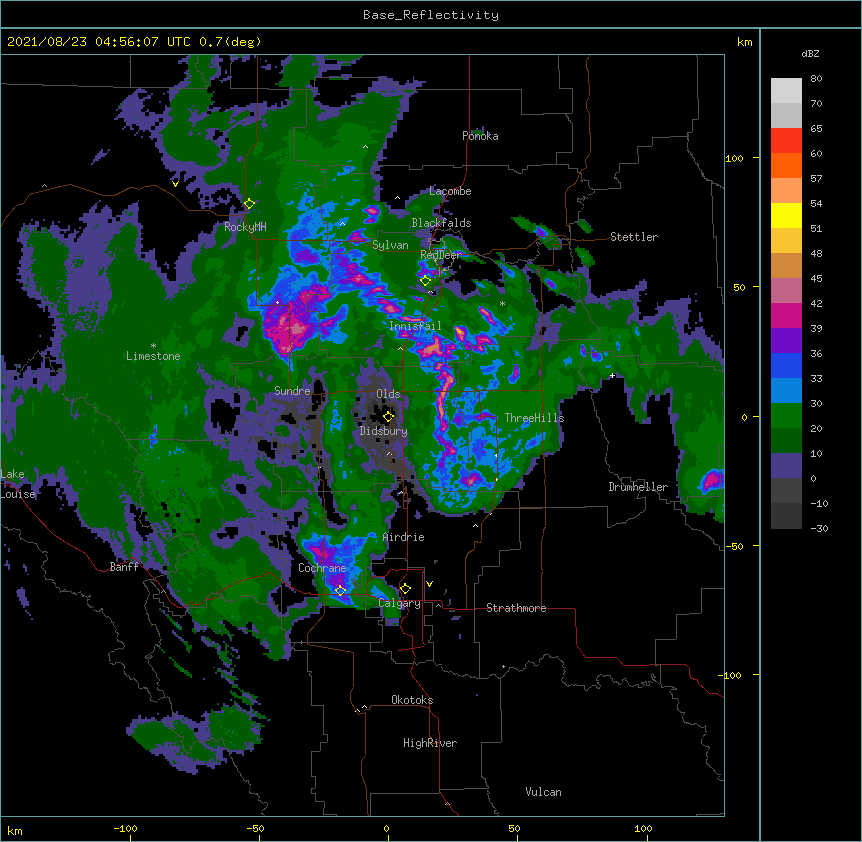
Task: Click the HighRiver town label
Action: 430,743
